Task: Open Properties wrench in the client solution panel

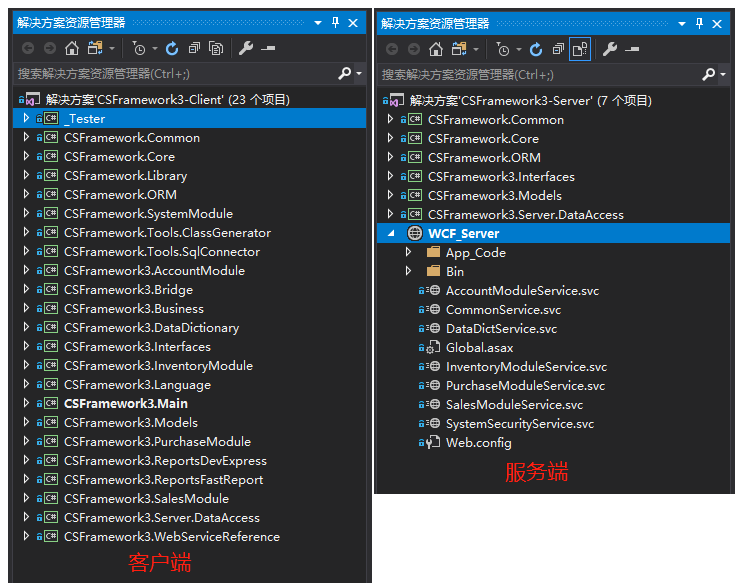Action: 245,48
